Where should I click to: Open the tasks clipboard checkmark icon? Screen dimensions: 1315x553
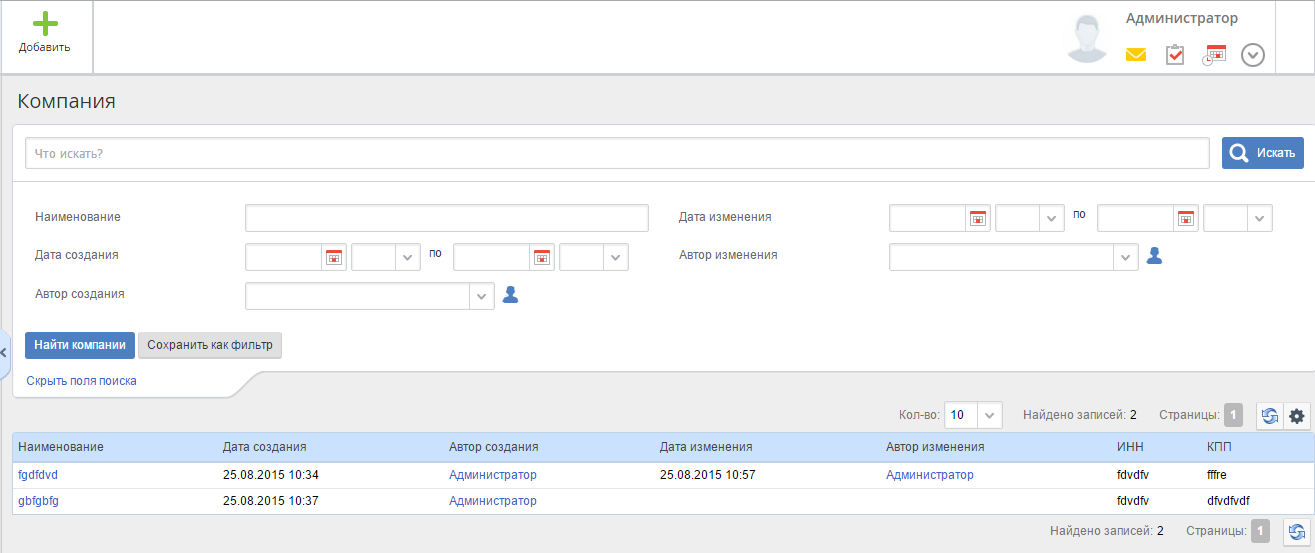click(x=1175, y=55)
